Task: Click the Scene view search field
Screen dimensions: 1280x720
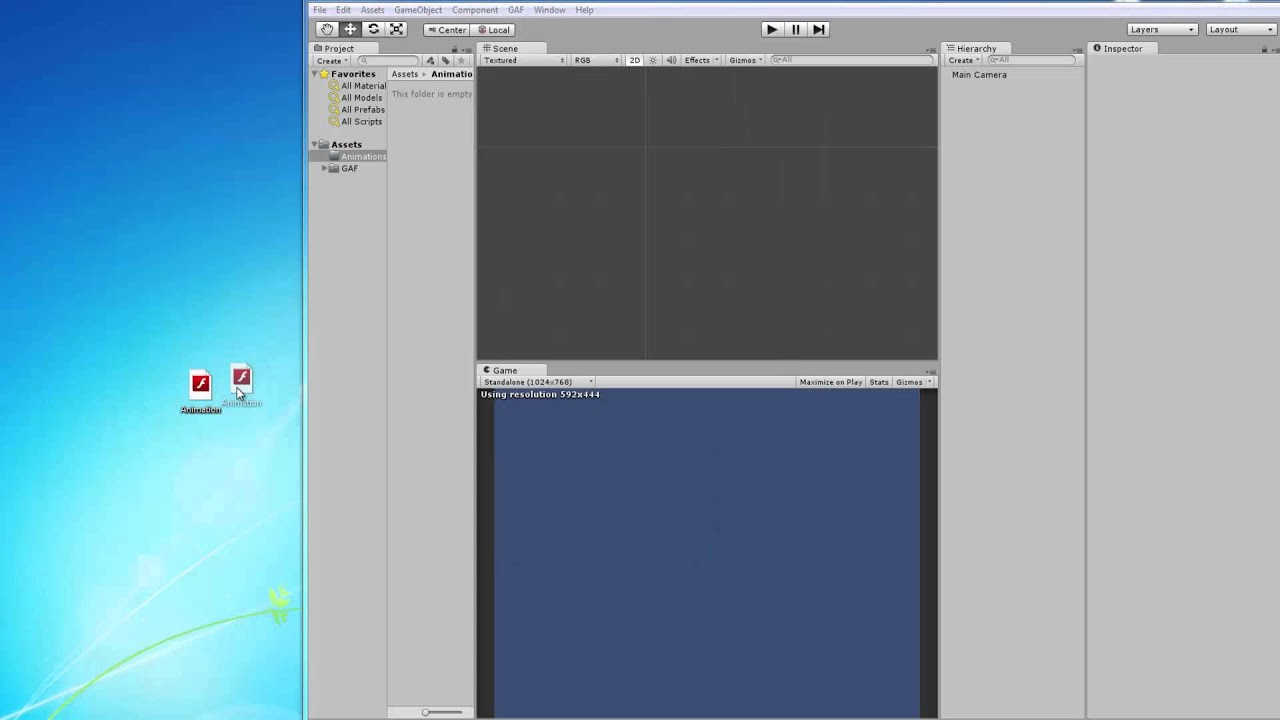Action: point(850,60)
